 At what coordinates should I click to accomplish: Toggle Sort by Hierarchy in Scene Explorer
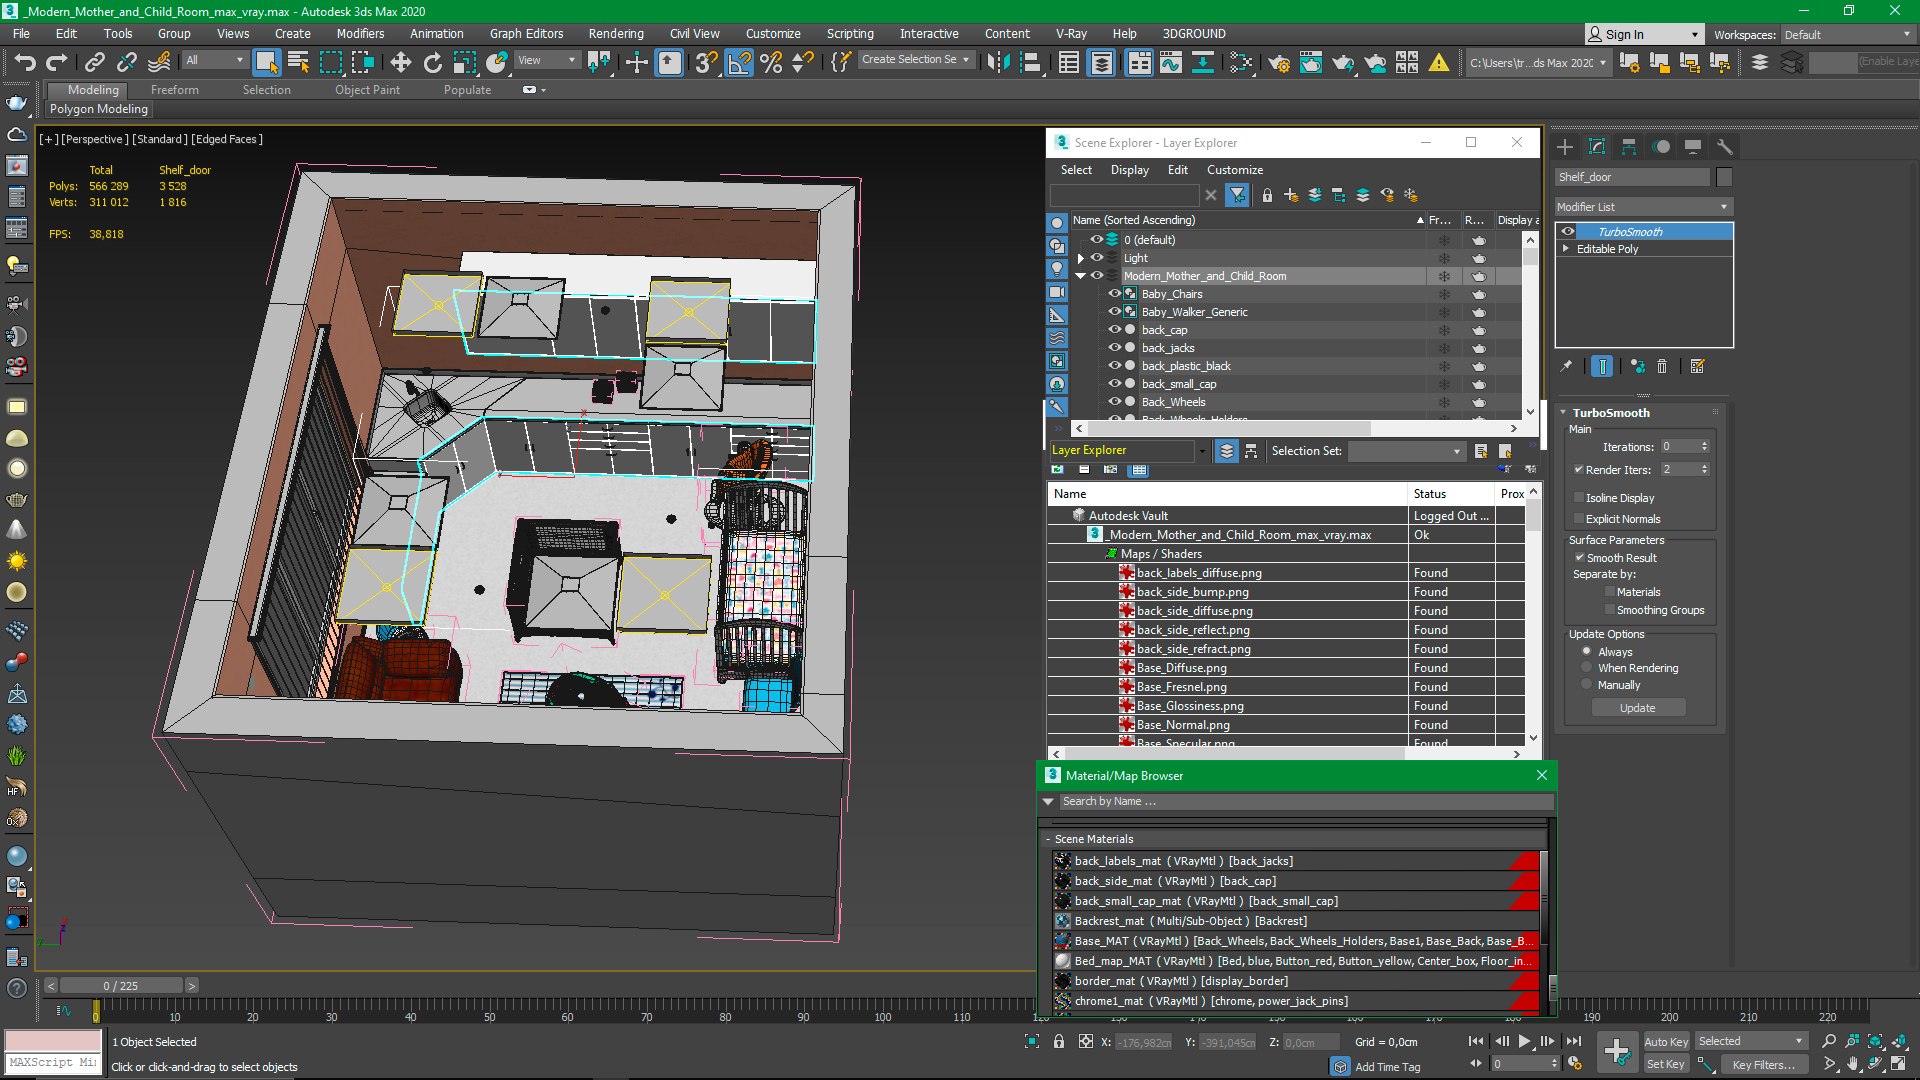(x=1250, y=451)
